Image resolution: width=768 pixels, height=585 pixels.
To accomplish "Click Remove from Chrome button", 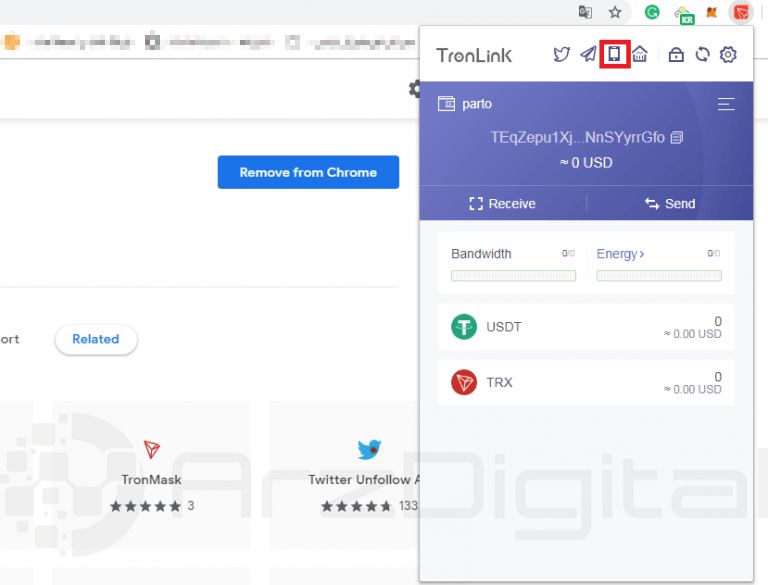I will [x=308, y=172].
